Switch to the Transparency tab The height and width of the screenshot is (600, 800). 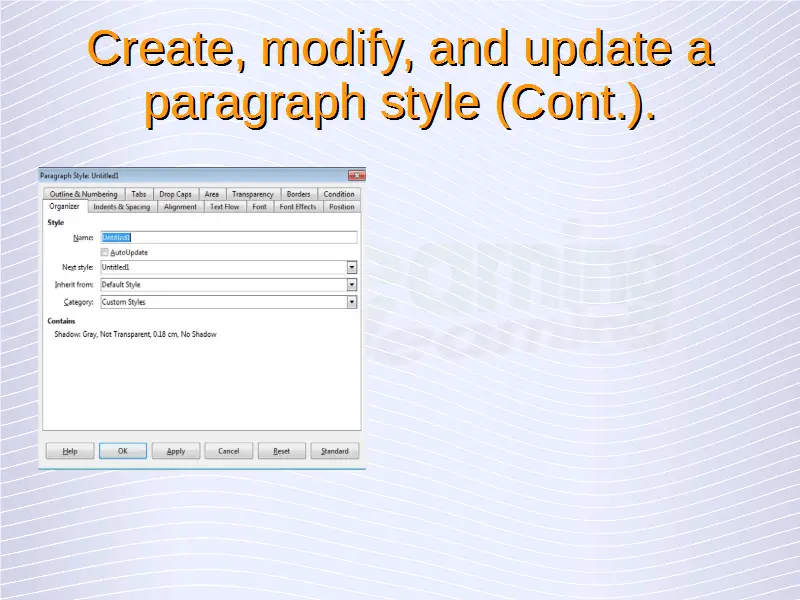tap(252, 194)
